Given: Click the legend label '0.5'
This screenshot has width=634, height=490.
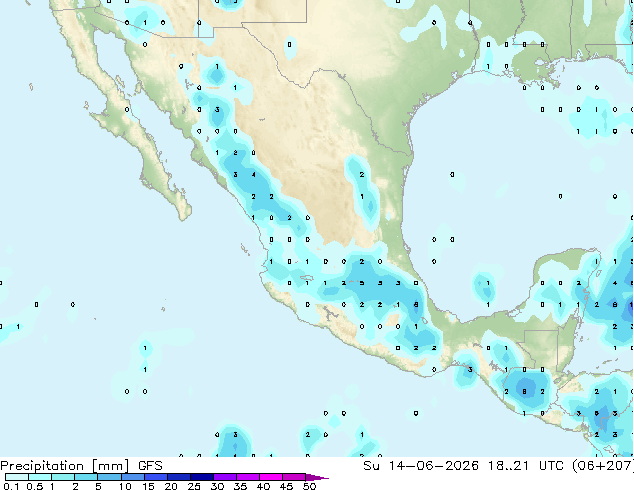Looking at the screenshot, I should click(34, 486).
